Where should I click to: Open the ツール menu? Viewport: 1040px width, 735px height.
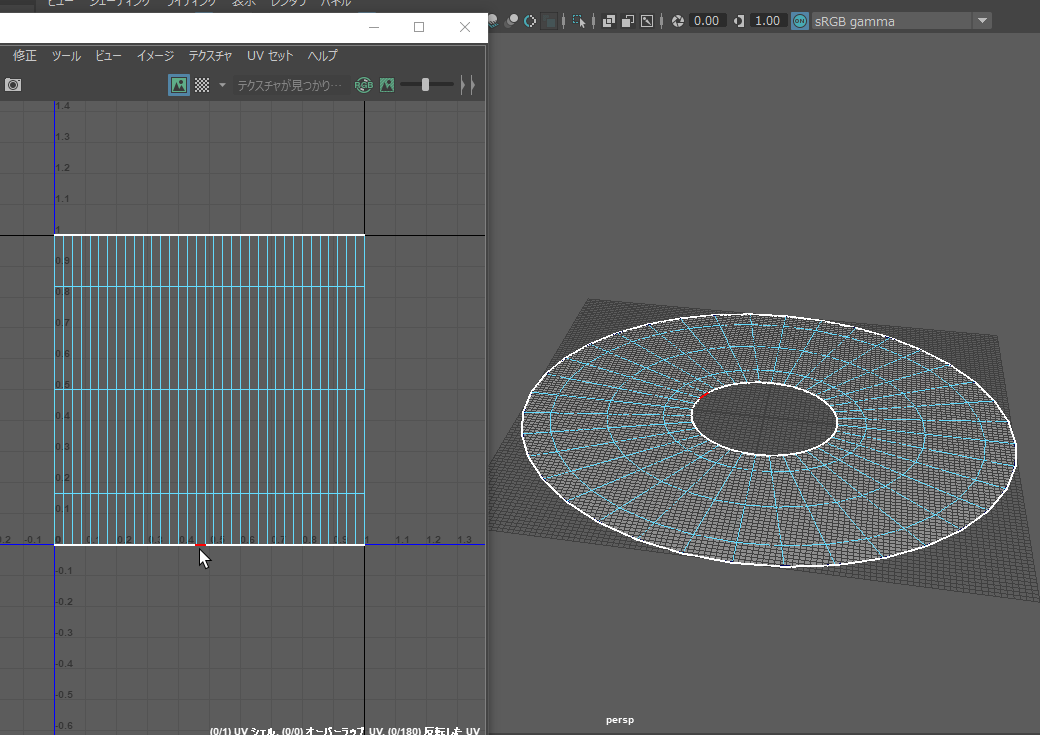(x=66, y=56)
